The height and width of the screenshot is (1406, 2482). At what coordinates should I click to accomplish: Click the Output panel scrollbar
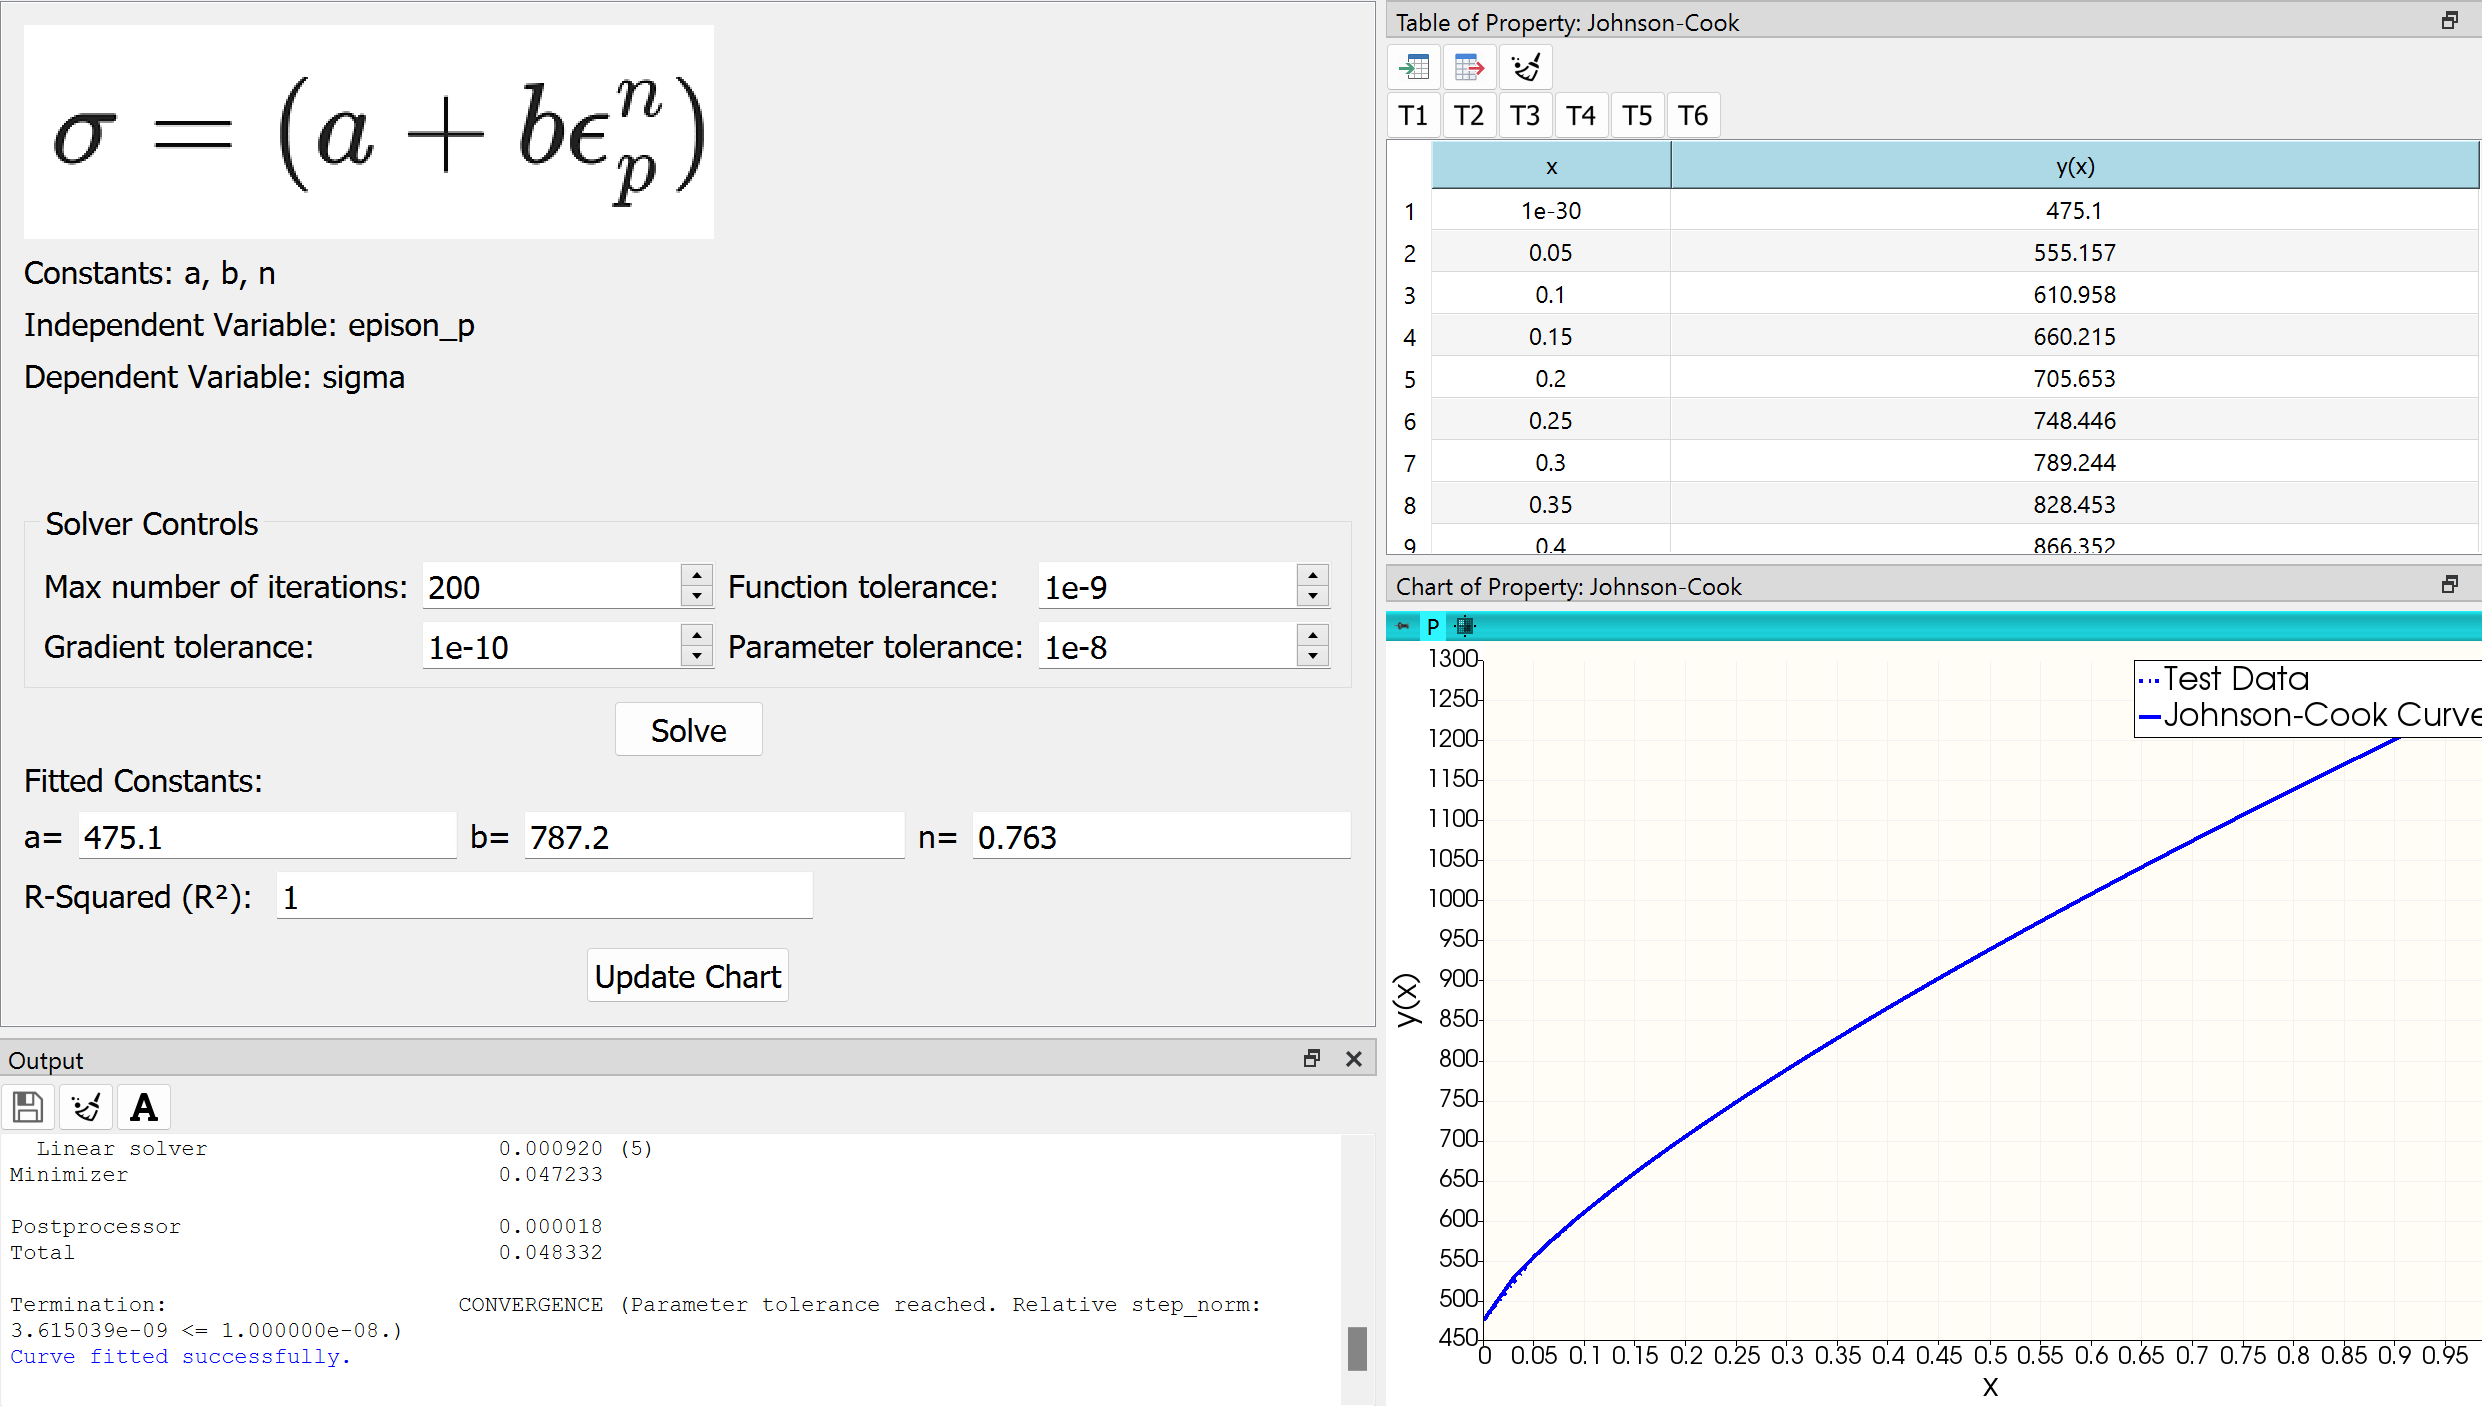1357,1348
